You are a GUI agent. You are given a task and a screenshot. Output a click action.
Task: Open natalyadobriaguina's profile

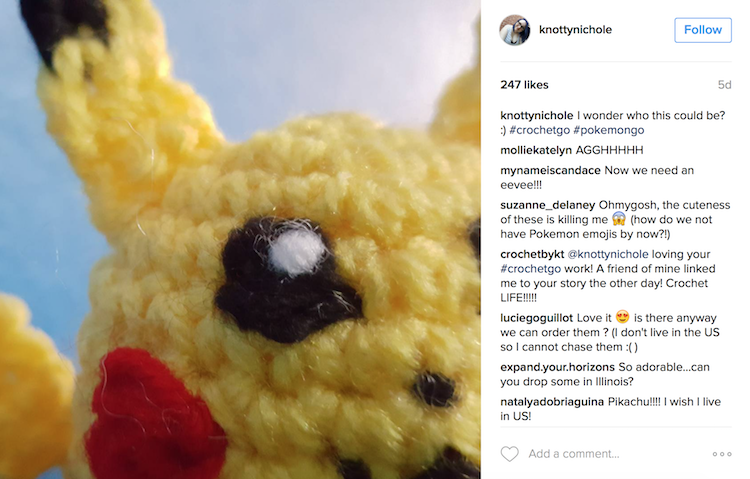(552, 402)
